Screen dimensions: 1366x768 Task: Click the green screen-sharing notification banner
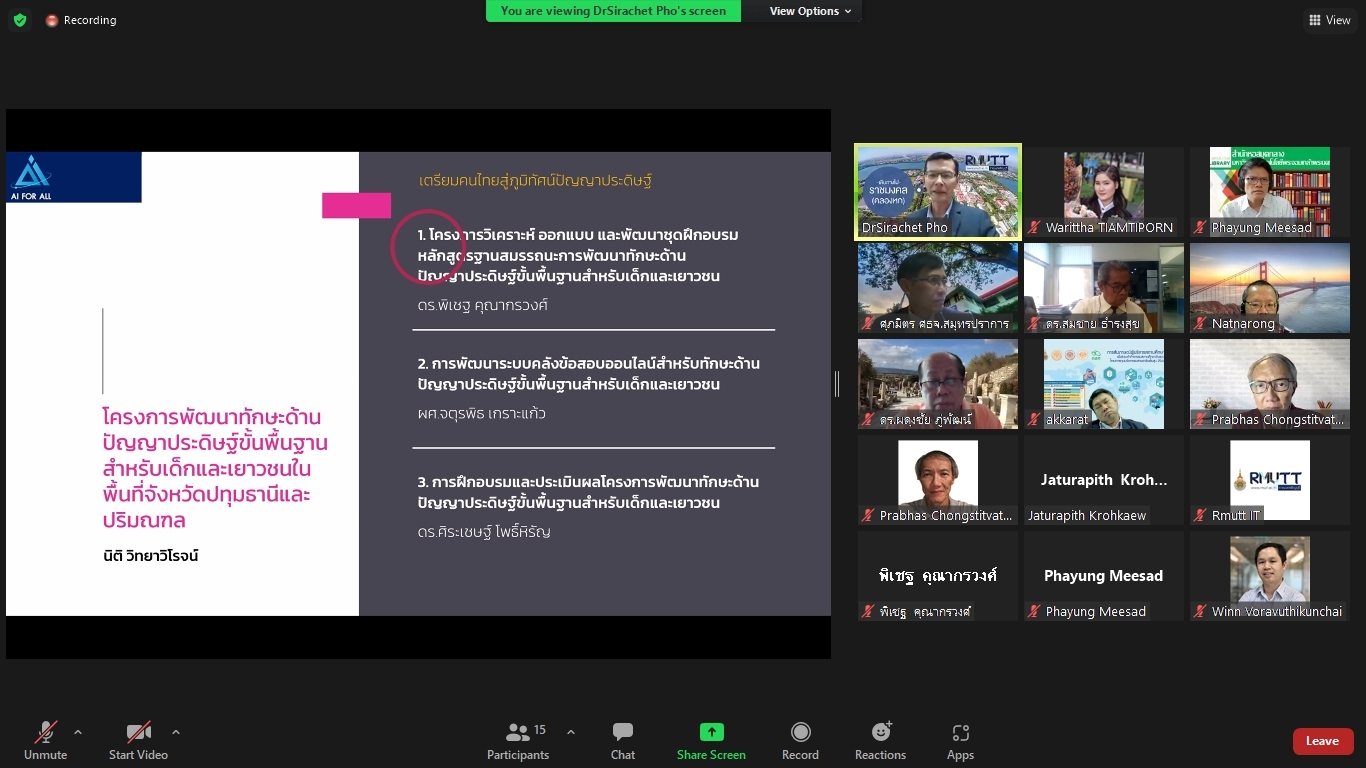click(614, 11)
